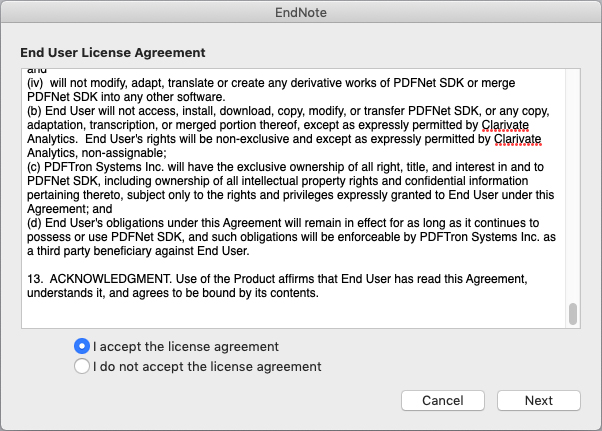Click the first red-underlined 'Clarivate' word

click(505, 125)
